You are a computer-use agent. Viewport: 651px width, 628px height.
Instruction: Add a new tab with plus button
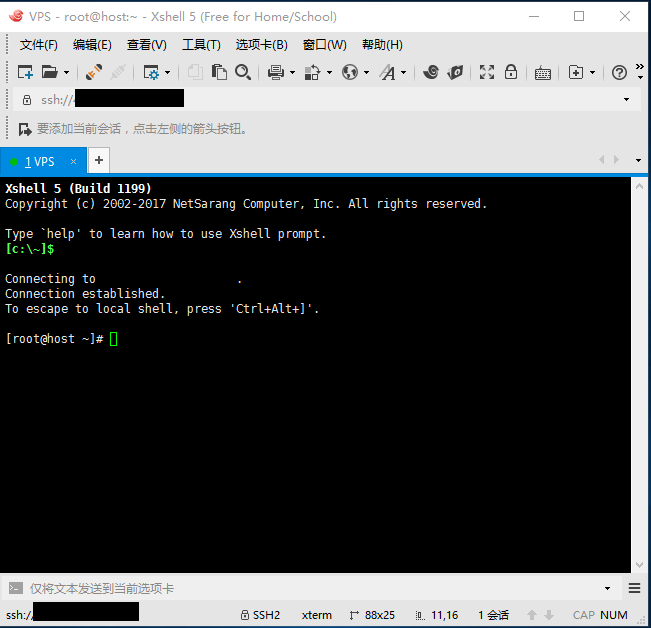coord(99,160)
